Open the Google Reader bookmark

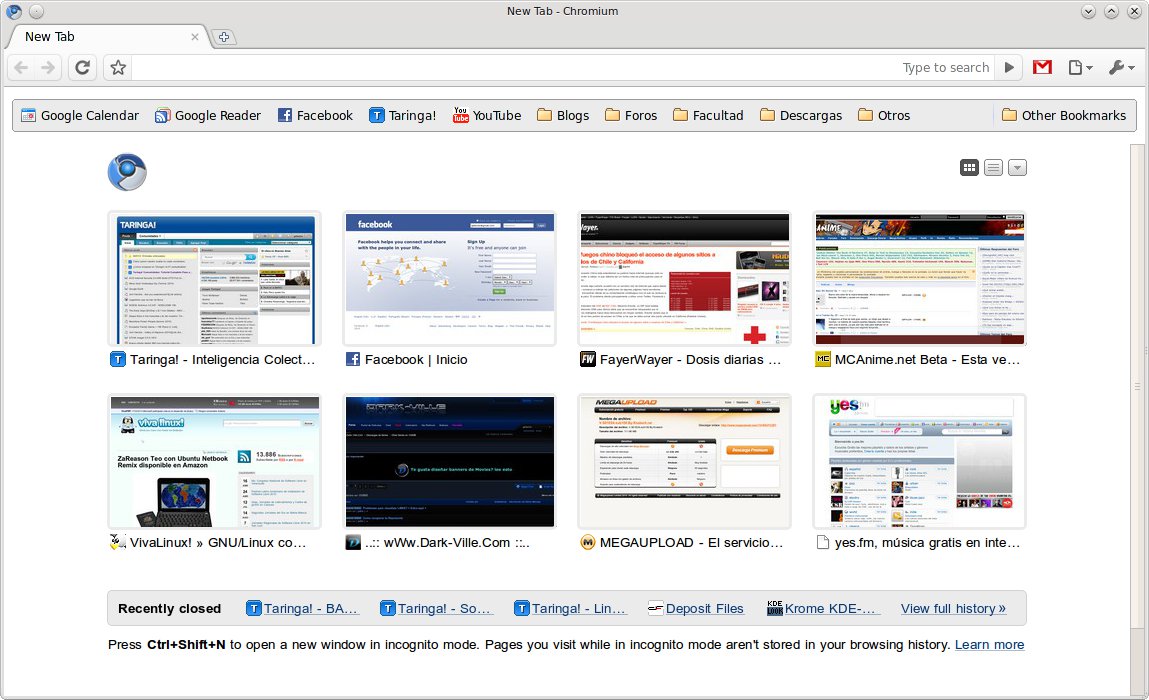coord(208,115)
